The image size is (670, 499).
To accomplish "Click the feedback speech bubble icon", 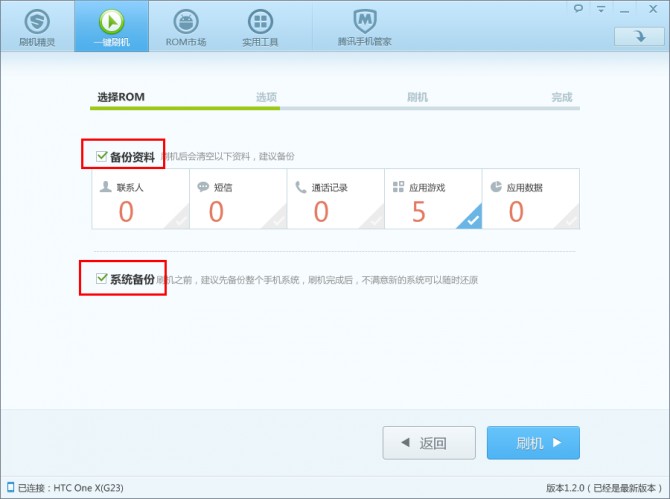I will 578,8.
